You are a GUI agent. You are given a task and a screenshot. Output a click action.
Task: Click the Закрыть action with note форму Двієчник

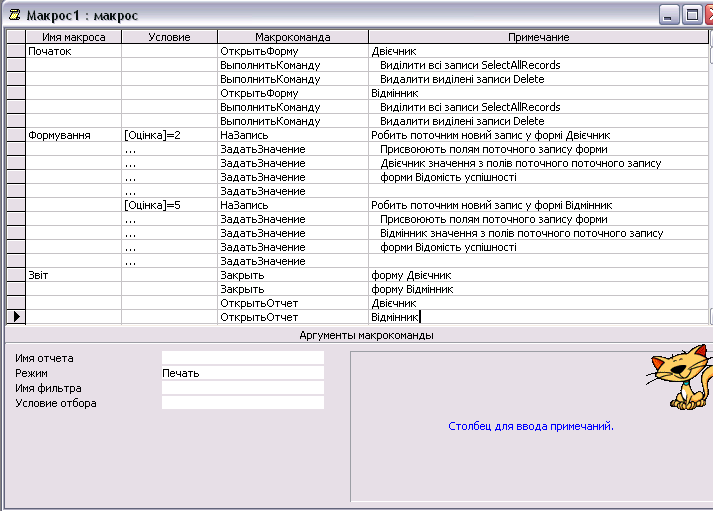[x=293, y=275]
